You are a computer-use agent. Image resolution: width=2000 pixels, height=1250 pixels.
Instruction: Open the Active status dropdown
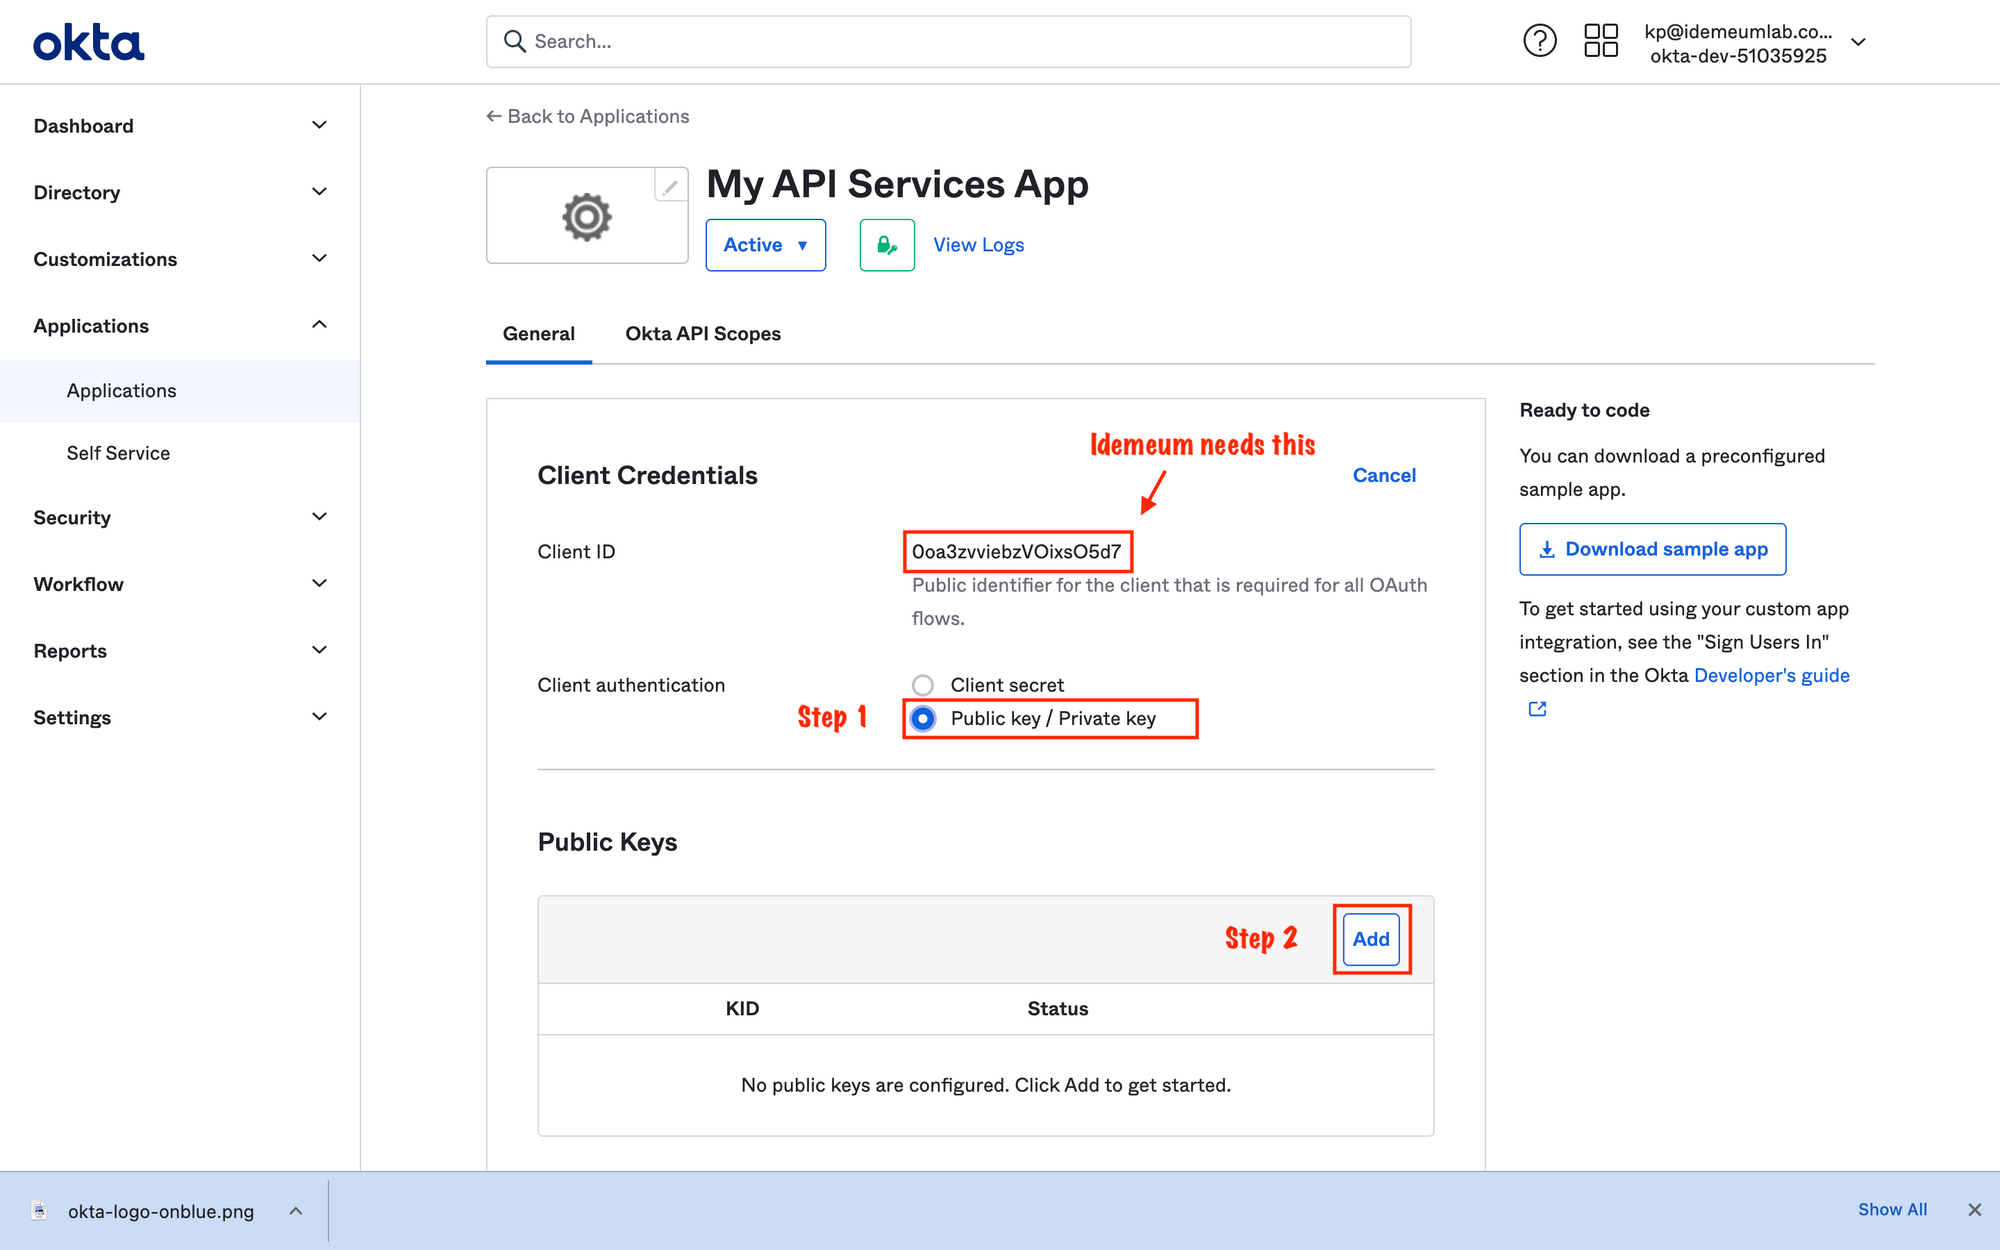coord(766,245)
